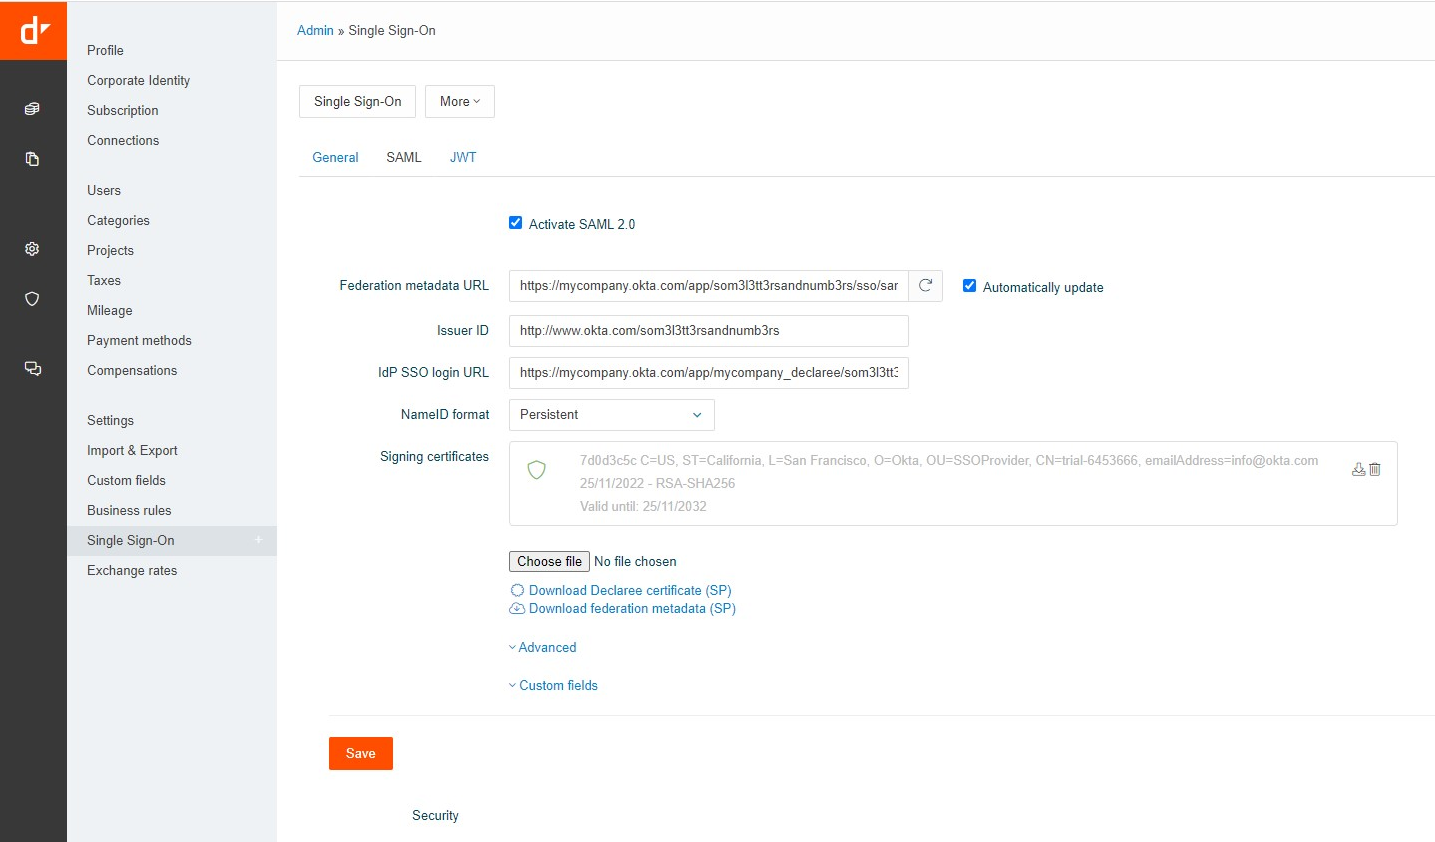Open the chat bubbles icon in sidebar
1435x842 pixels.
pos(32,369)
